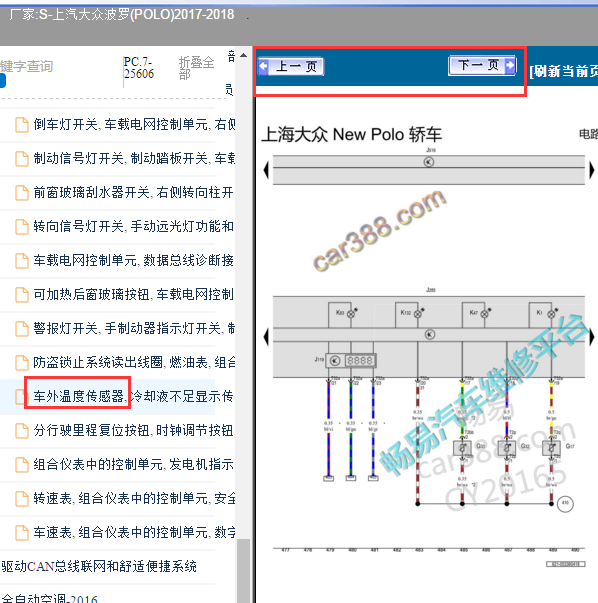
Task: Click document icon beside 前窗玻璃刮水器开关
Action: [x=22, y=192]
